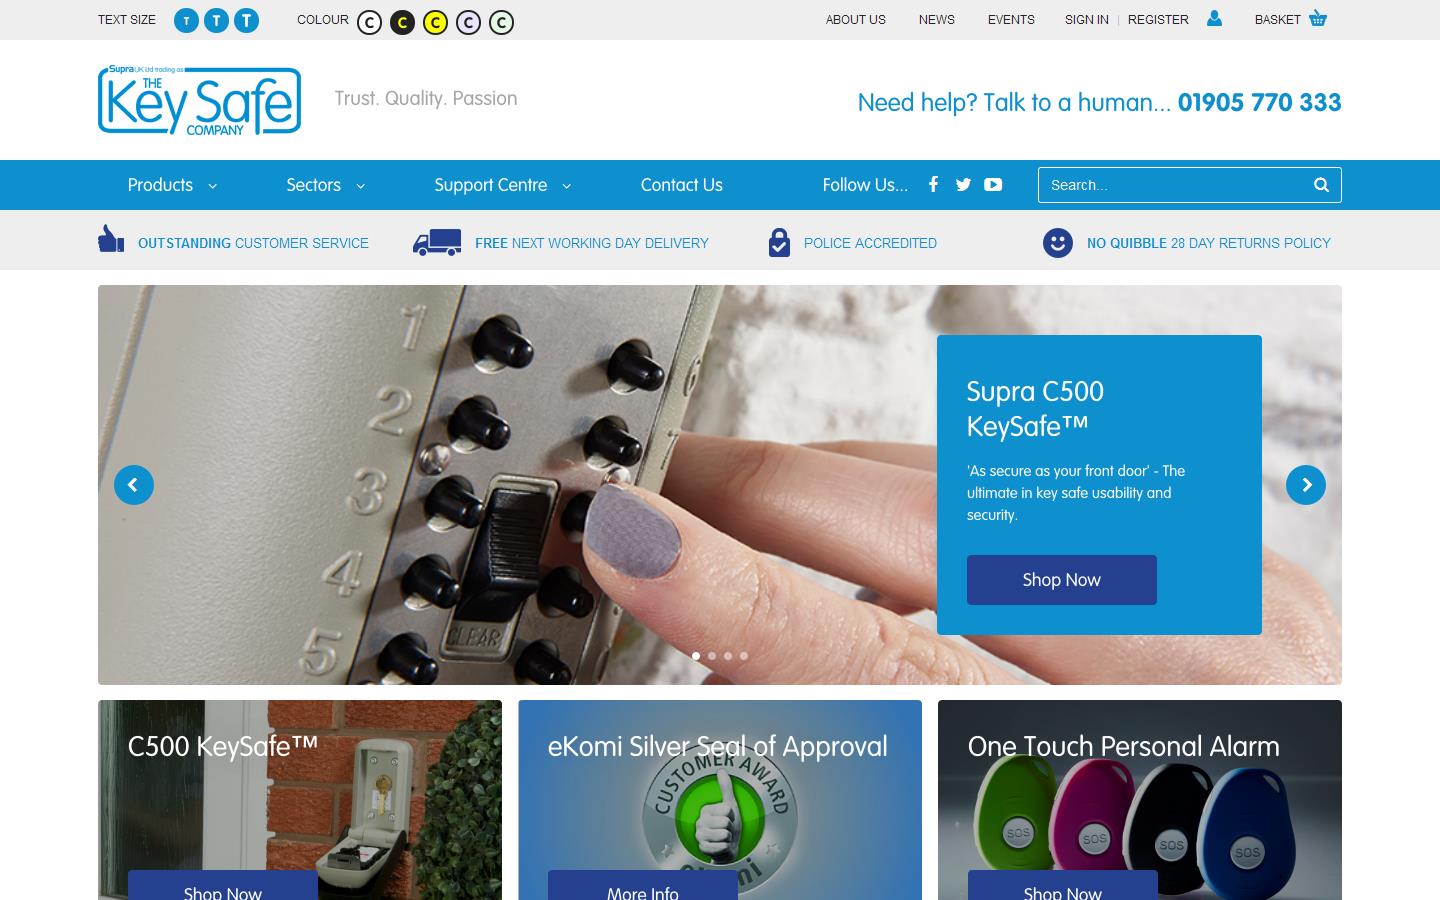Choose the yellow colour scheme swatch

435,22
